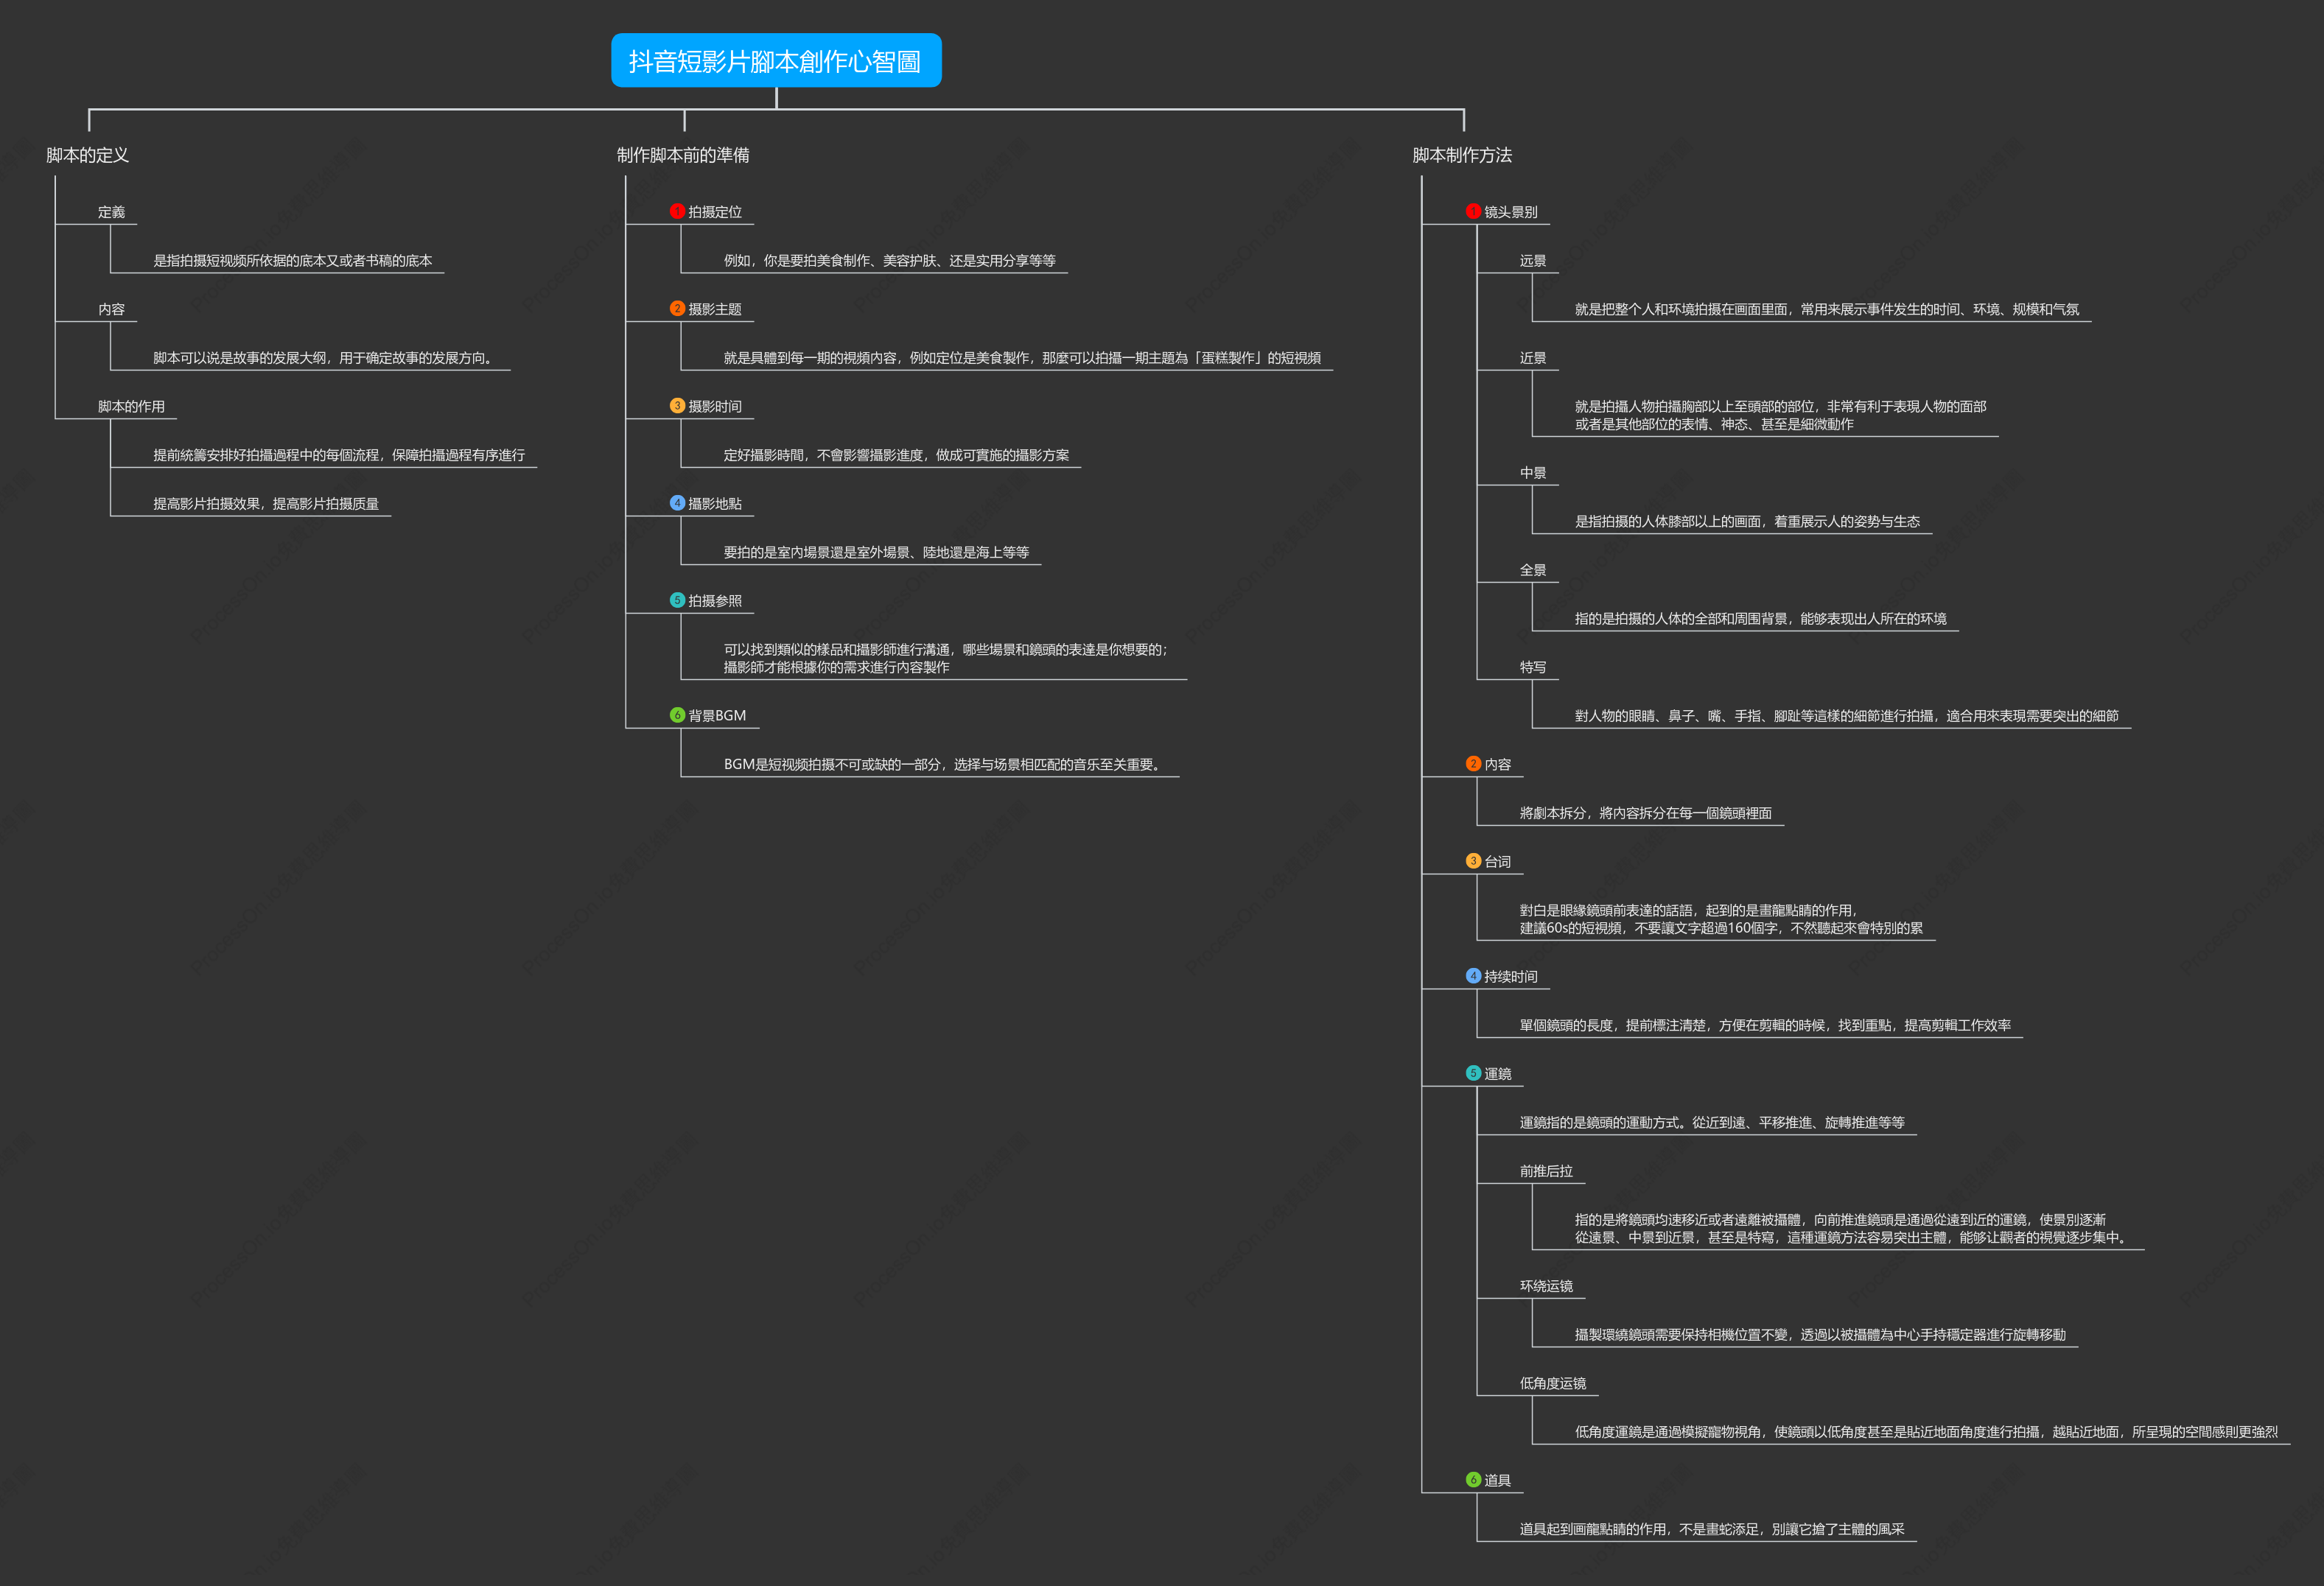Image resolution: width=2324 pixels, height=1586 pixels.
Task: Click the text starting '道具起到画龍點睛的作用'
Action: tap(1712, 1528)
